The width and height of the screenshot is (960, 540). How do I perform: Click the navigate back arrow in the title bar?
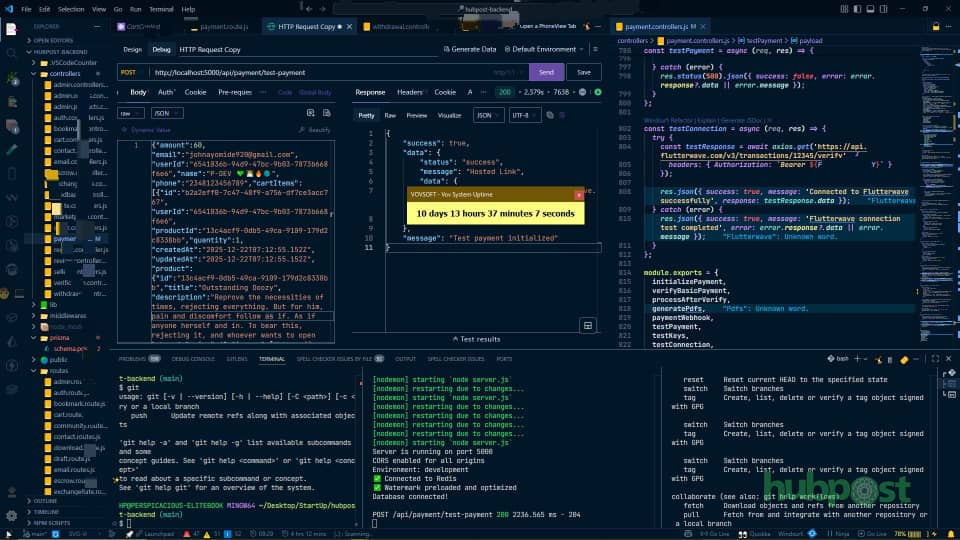tap(309, 9)
